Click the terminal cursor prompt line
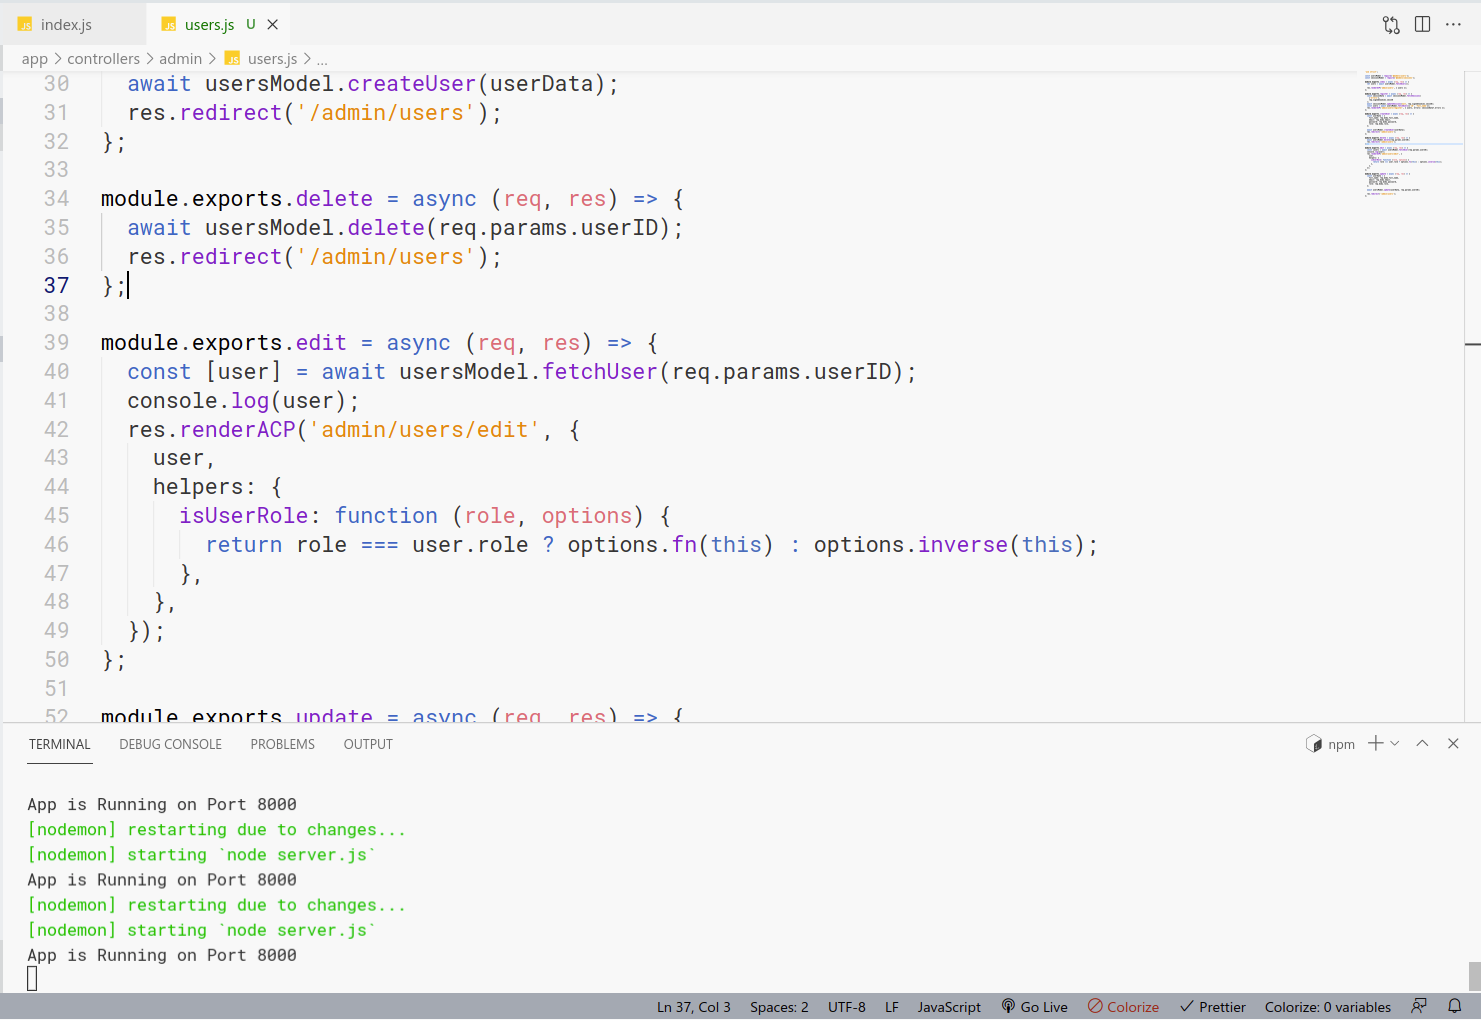 click(x=32, y=979)
